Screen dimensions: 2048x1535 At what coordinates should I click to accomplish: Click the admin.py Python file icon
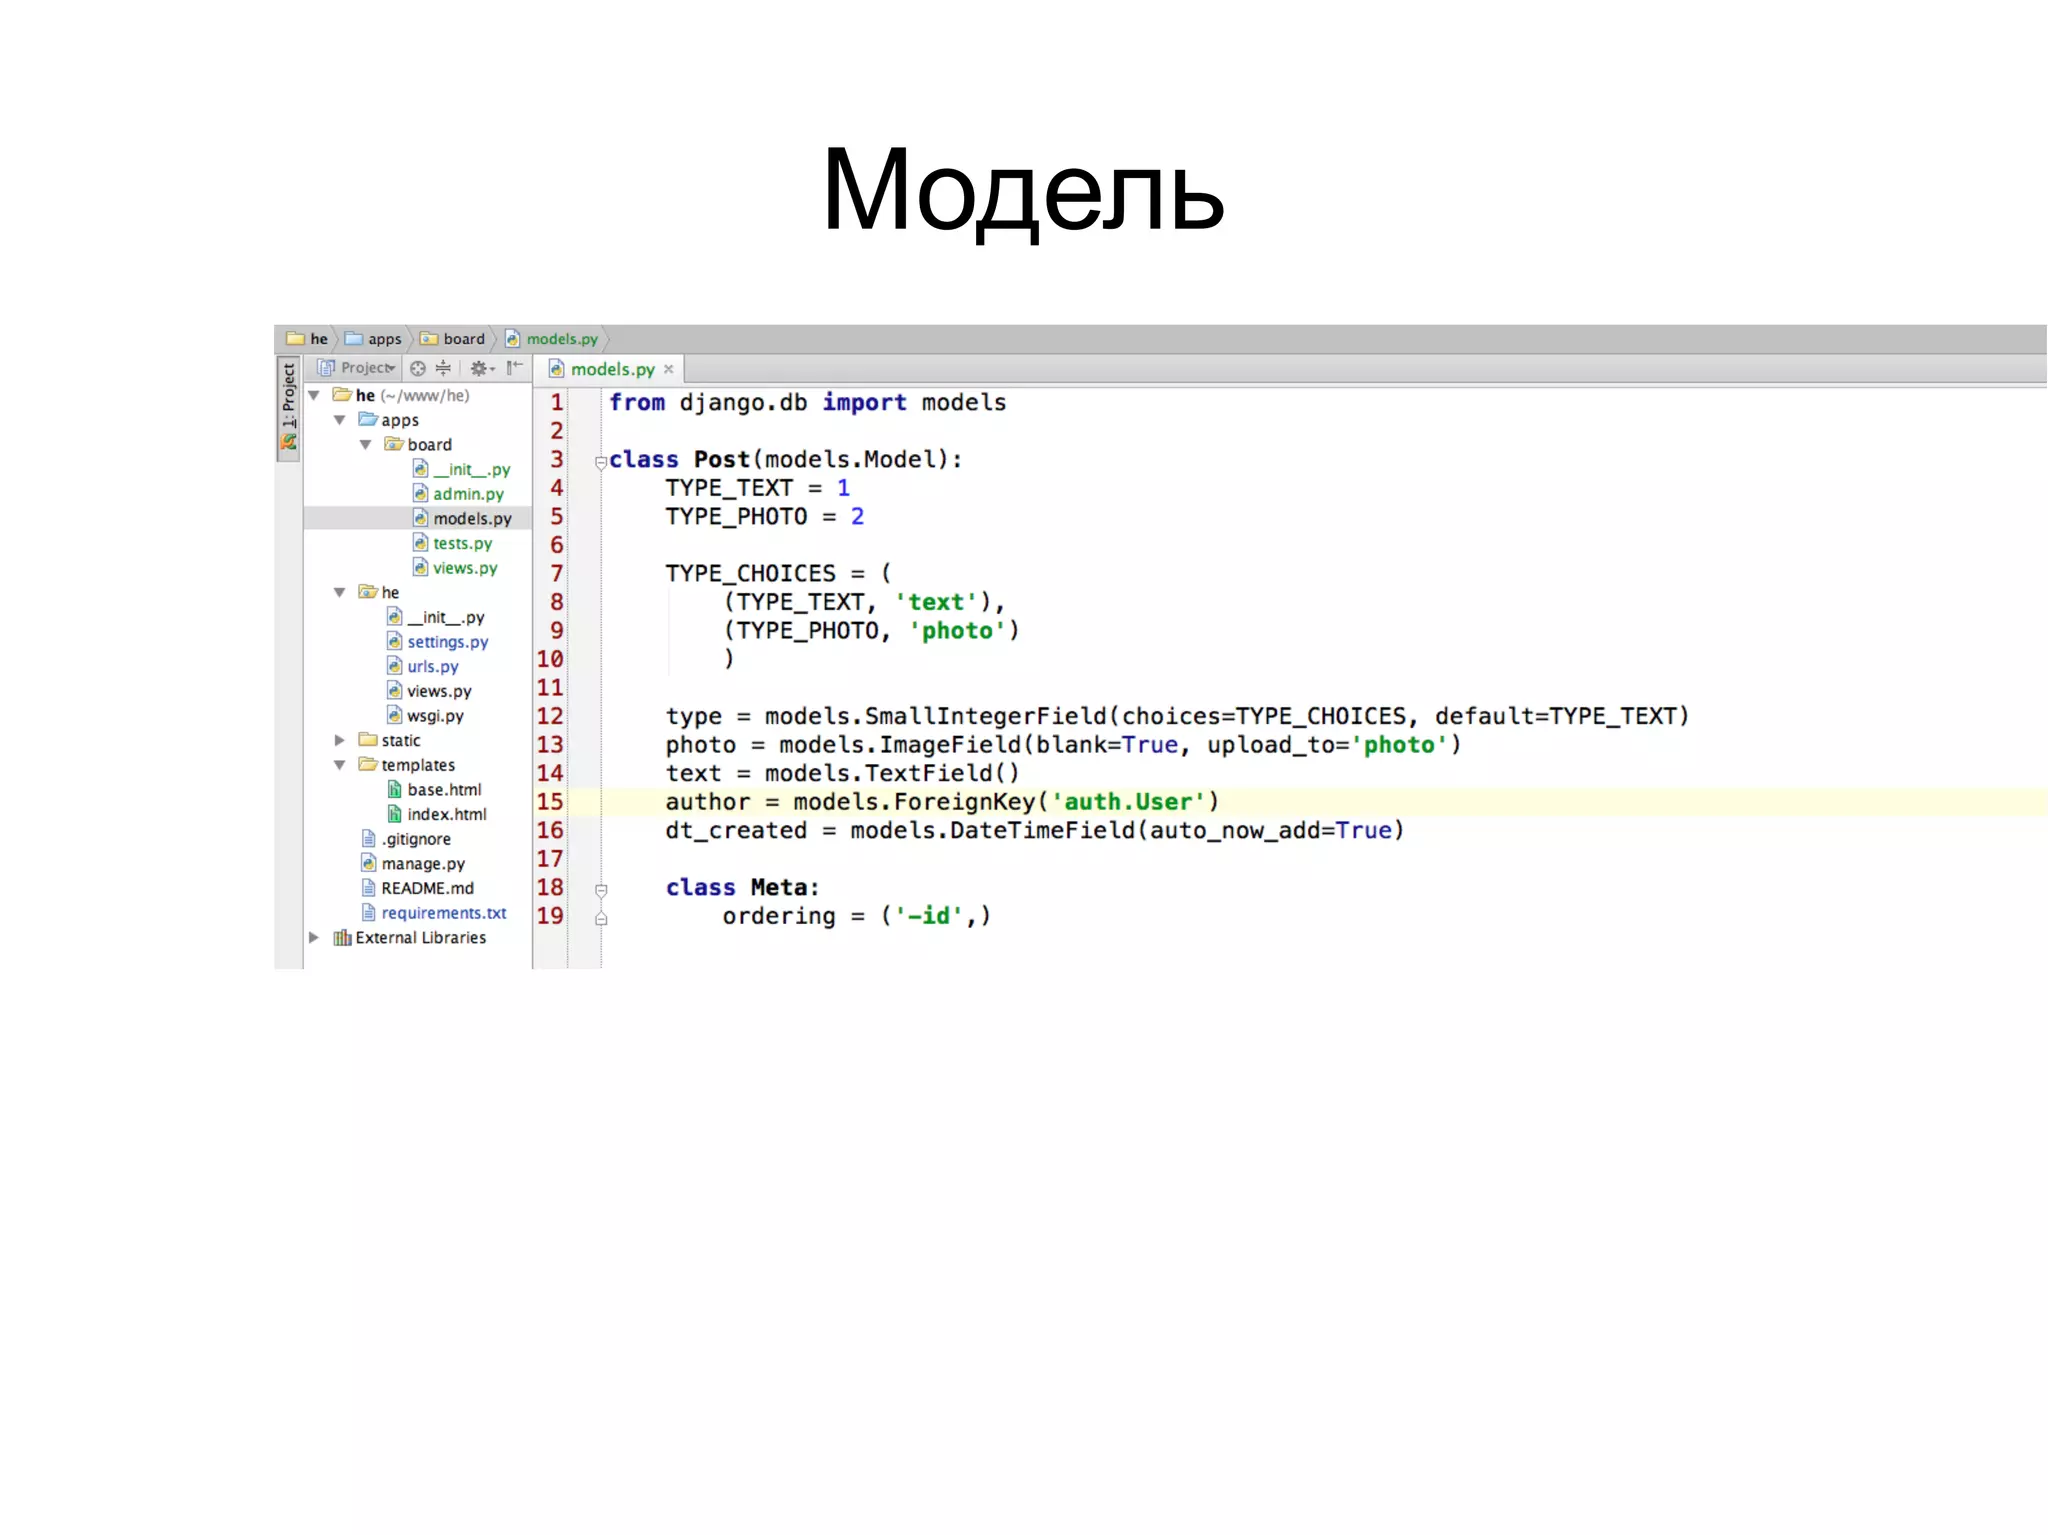point(421,493)
